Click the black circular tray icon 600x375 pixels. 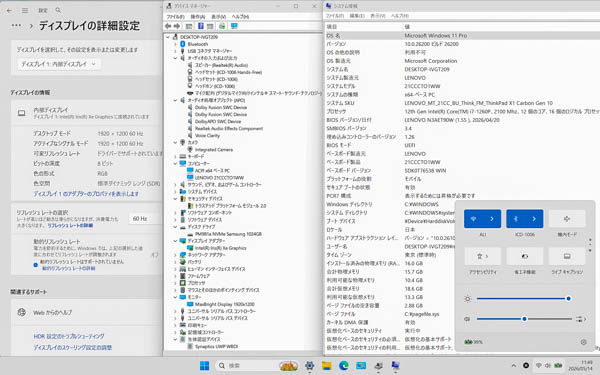tap(526, 366)
